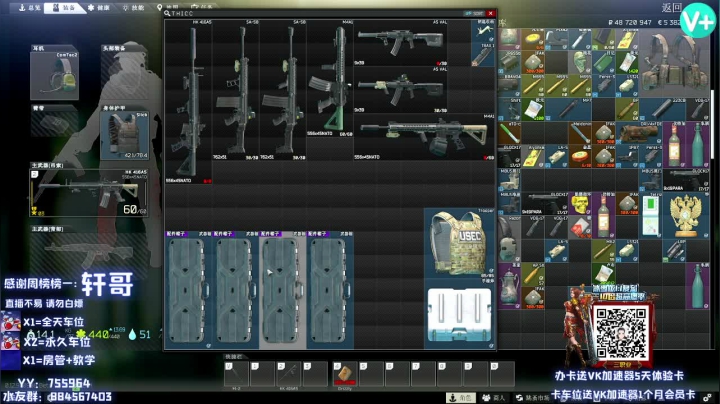The width and height of the screenshot is (720, 404).
Task: Select the Tetriz handheld game in stash
Action: click(651, 216)
